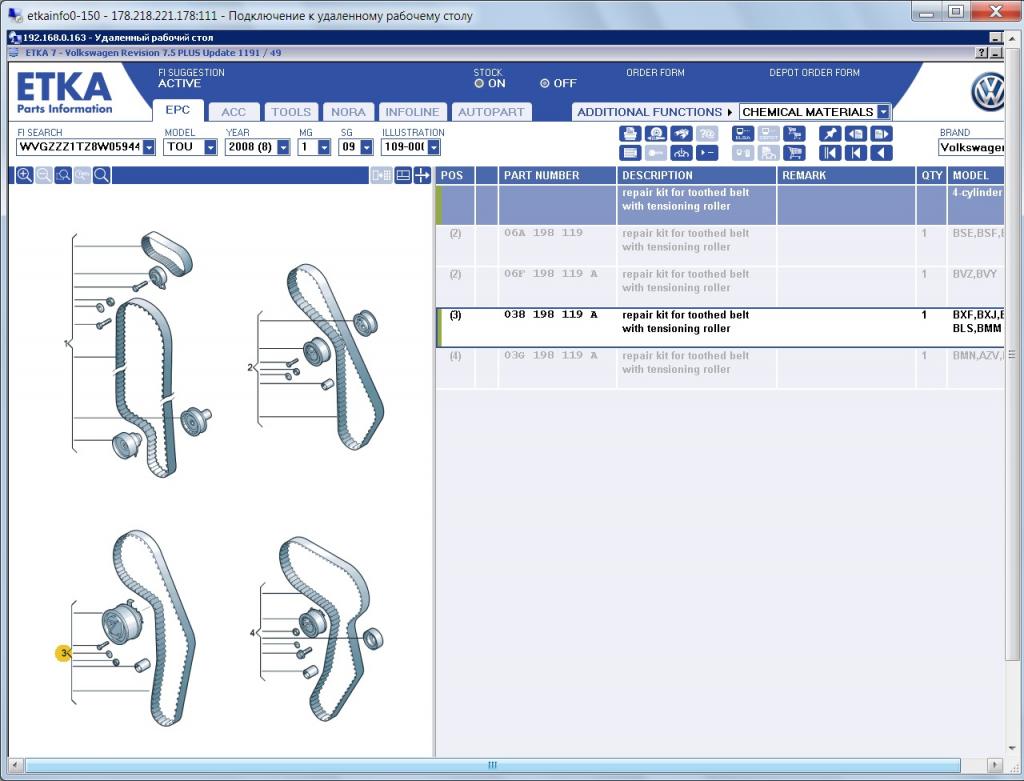1024x781 pixels.
Task: Click the wheel/disc icon next to printer
Action: [x=656, y=134]
